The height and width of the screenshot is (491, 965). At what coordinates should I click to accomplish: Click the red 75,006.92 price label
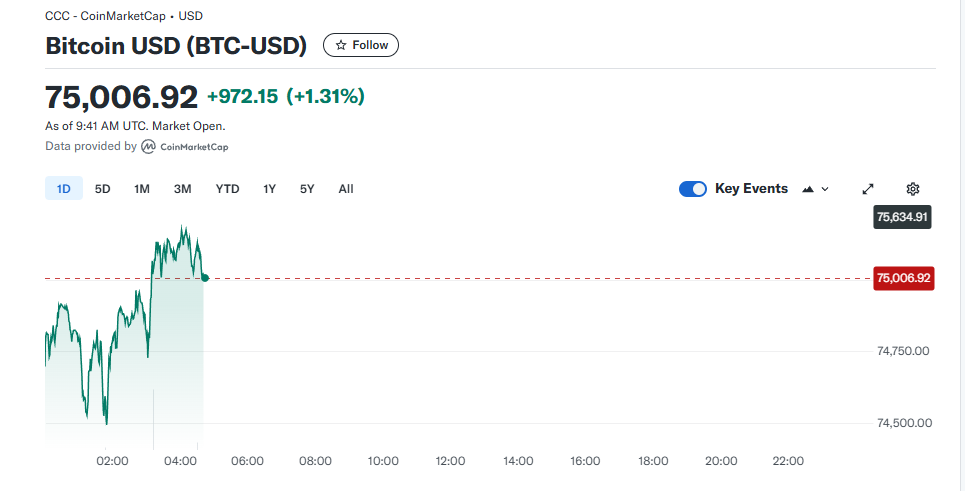903,278
